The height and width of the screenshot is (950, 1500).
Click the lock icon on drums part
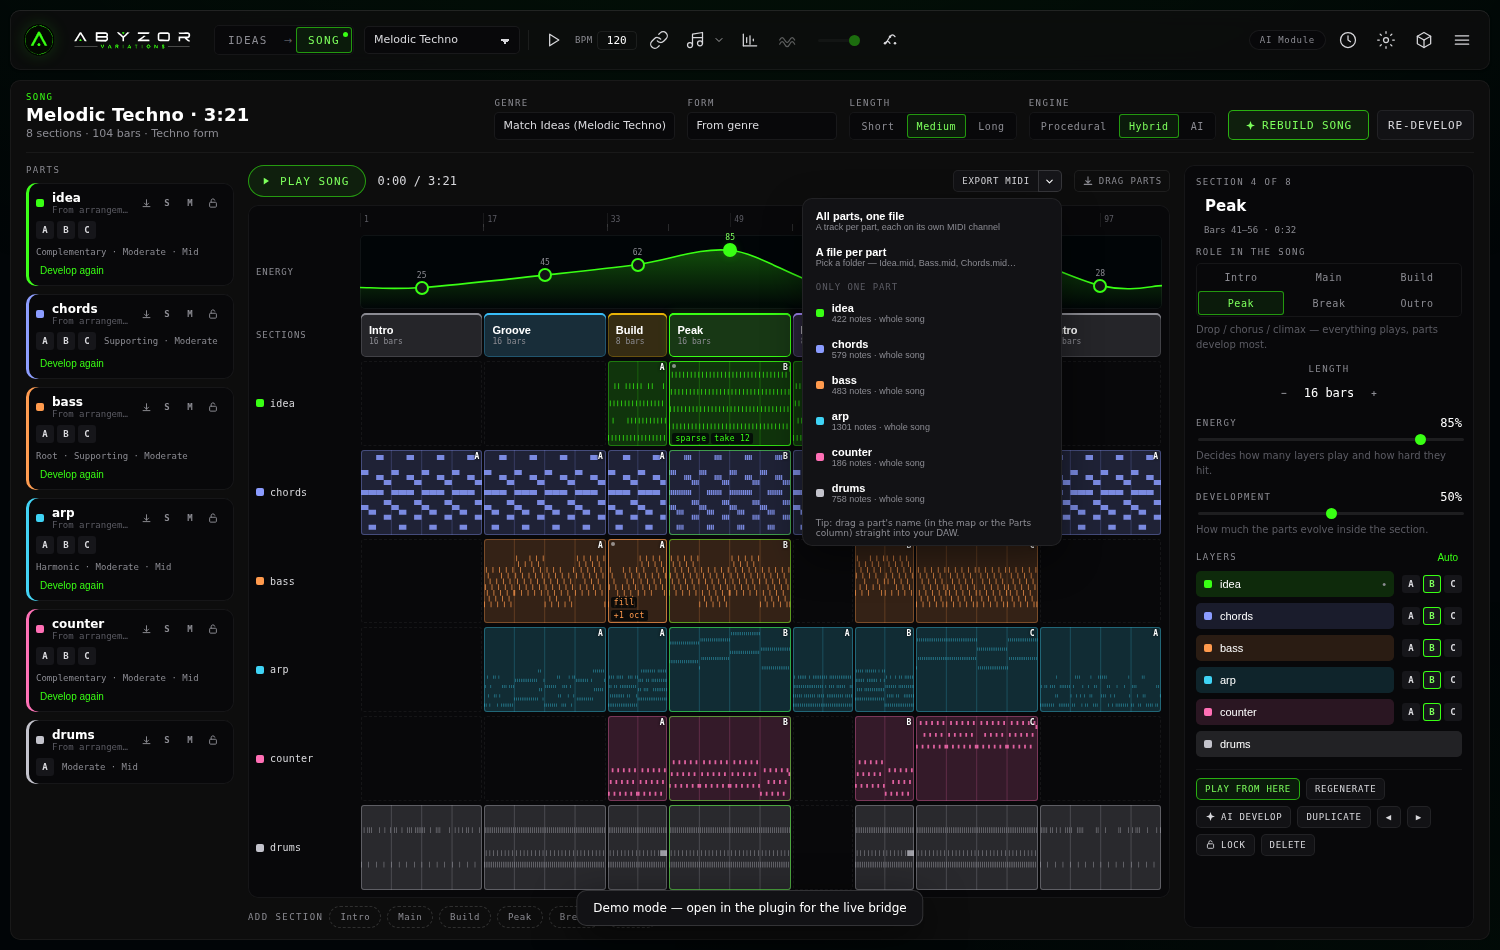click(213, 740)
